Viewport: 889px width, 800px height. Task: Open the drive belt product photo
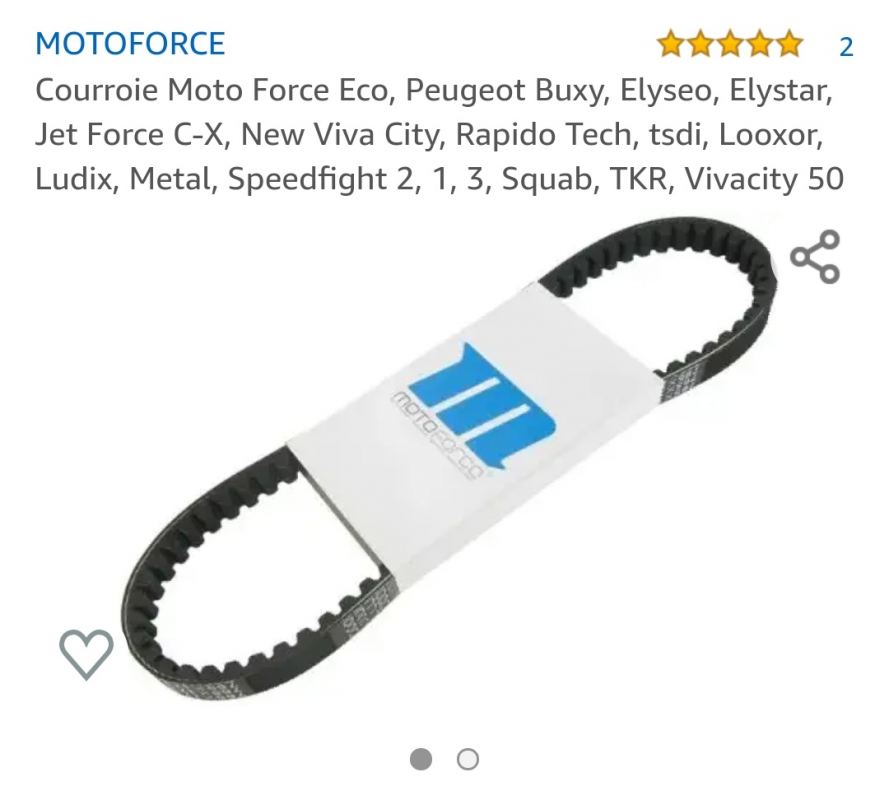[x=448, y=459]
